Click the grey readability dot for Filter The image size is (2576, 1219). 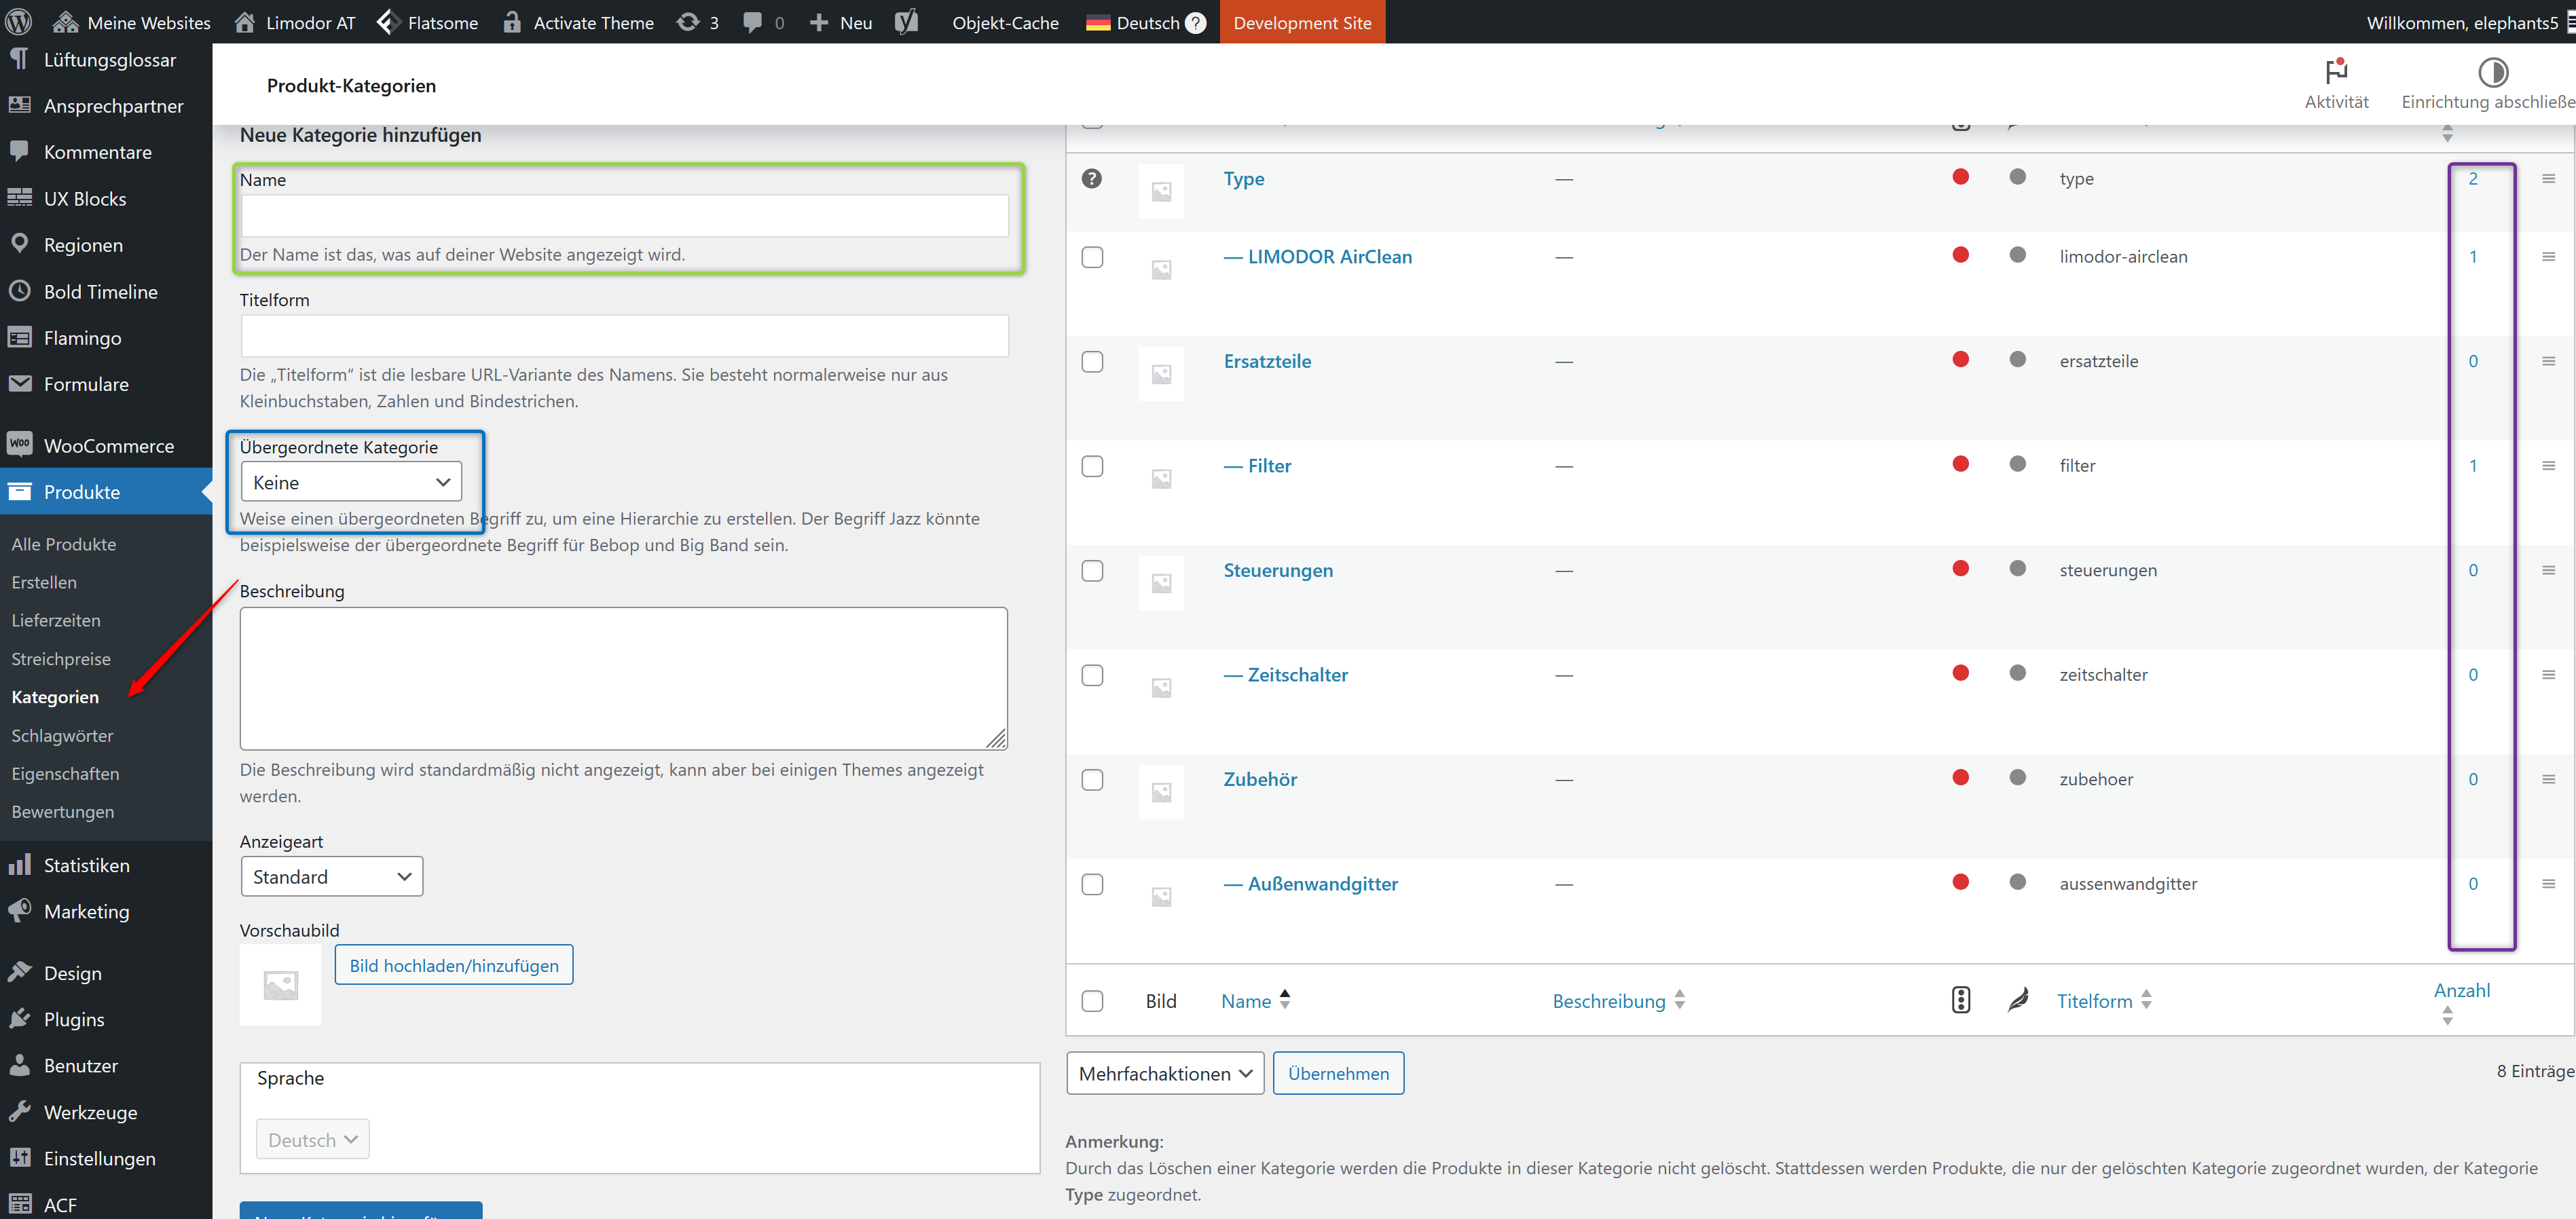[x=2018, y=464]
